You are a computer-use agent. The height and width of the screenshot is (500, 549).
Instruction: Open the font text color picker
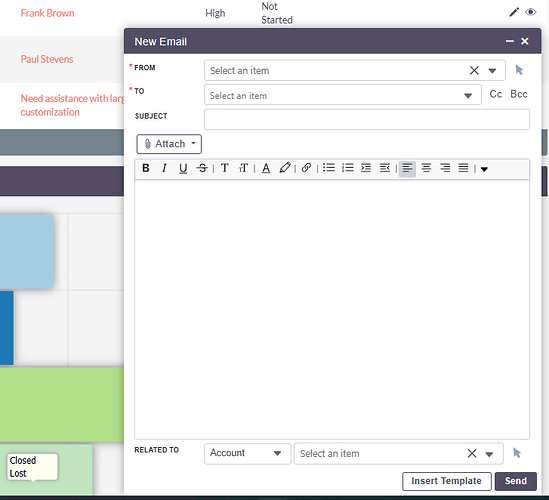point(266,168)
